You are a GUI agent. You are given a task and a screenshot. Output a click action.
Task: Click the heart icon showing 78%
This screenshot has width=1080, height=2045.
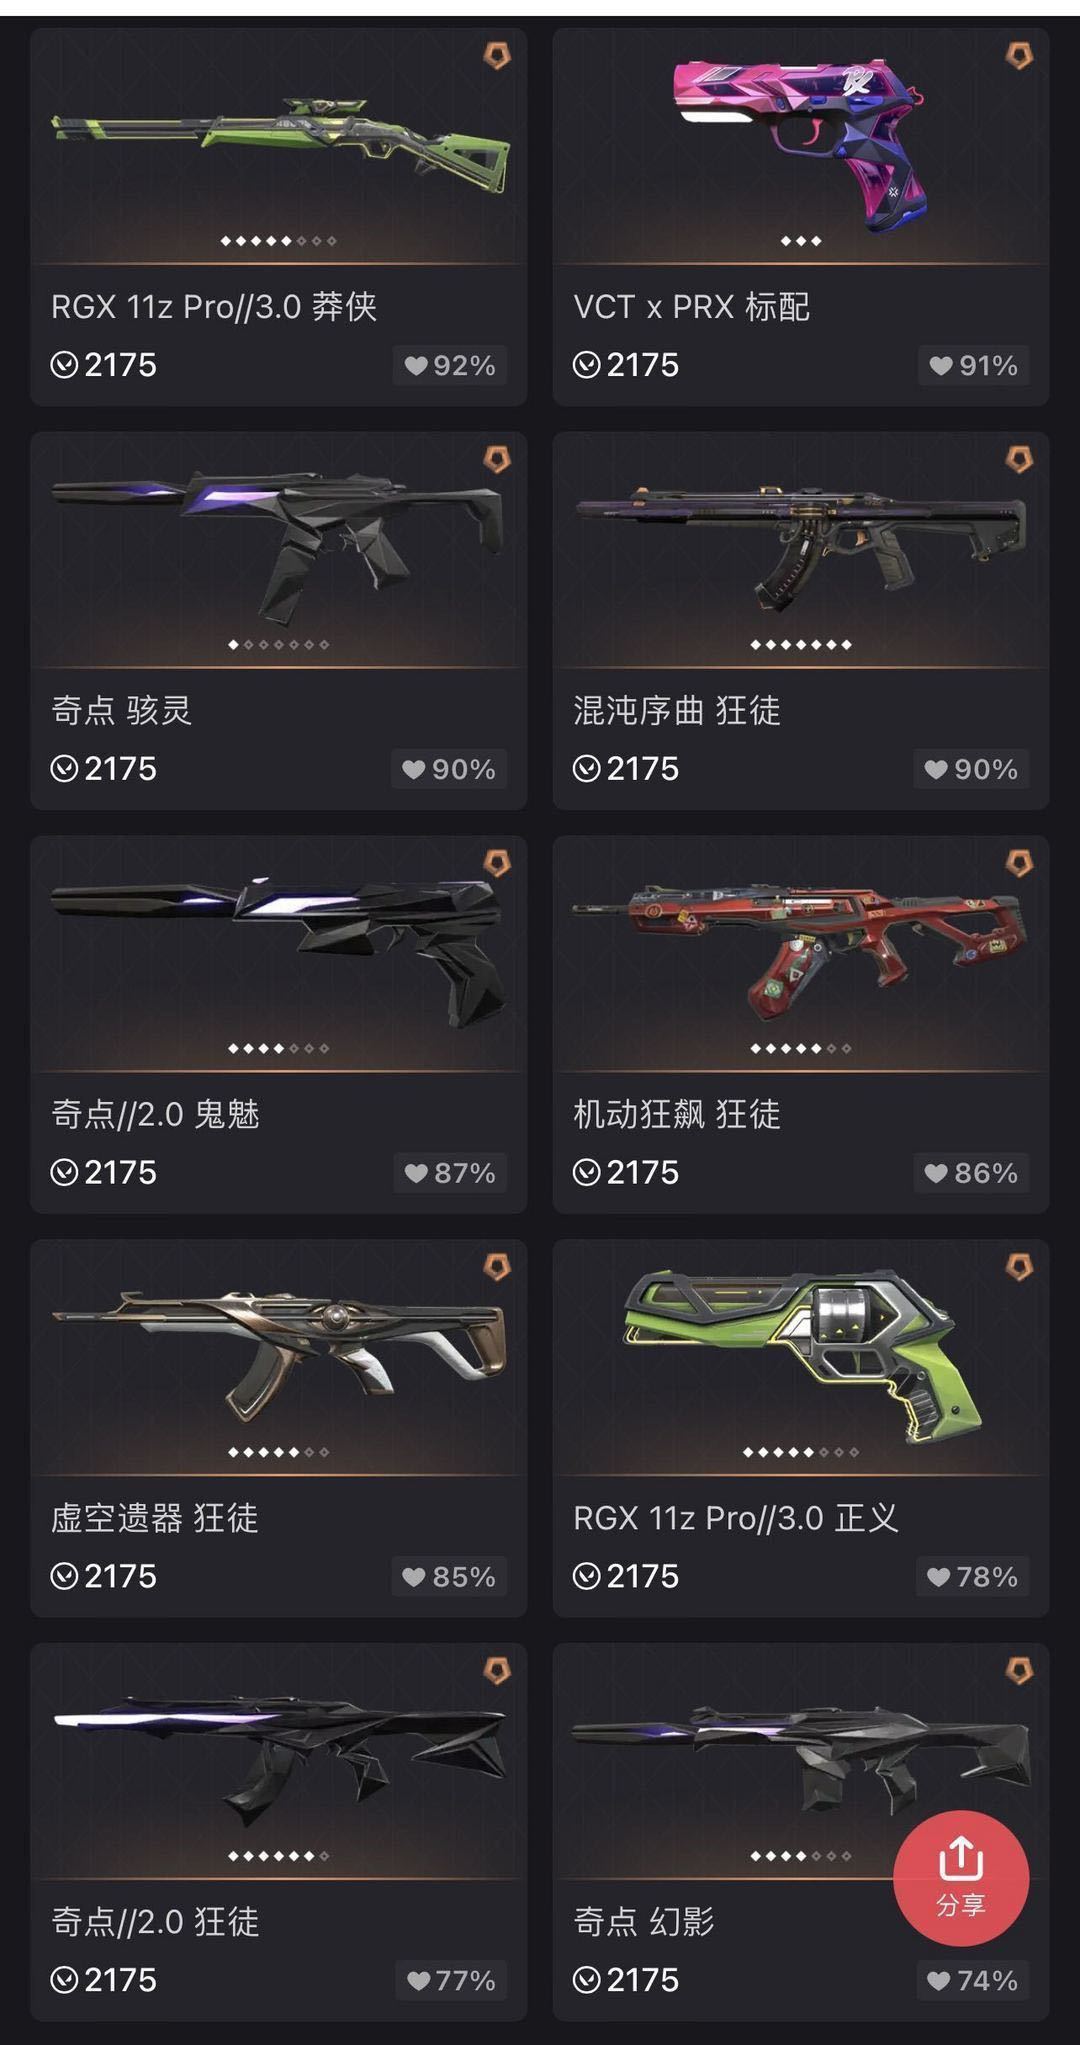click(938, 1577)
